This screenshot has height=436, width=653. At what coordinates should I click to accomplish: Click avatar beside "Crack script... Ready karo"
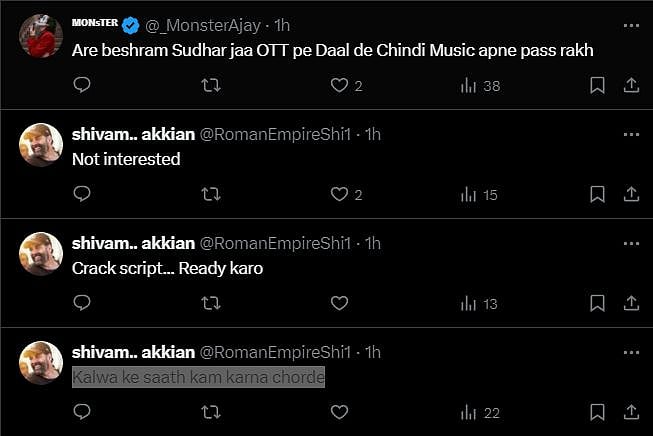41,254
